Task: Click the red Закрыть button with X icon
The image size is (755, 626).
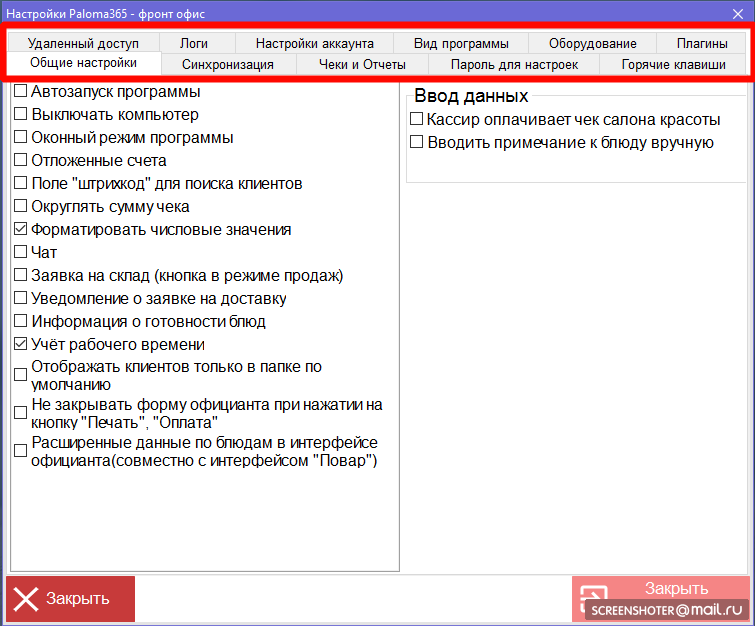Action: [x=71, y=599]
